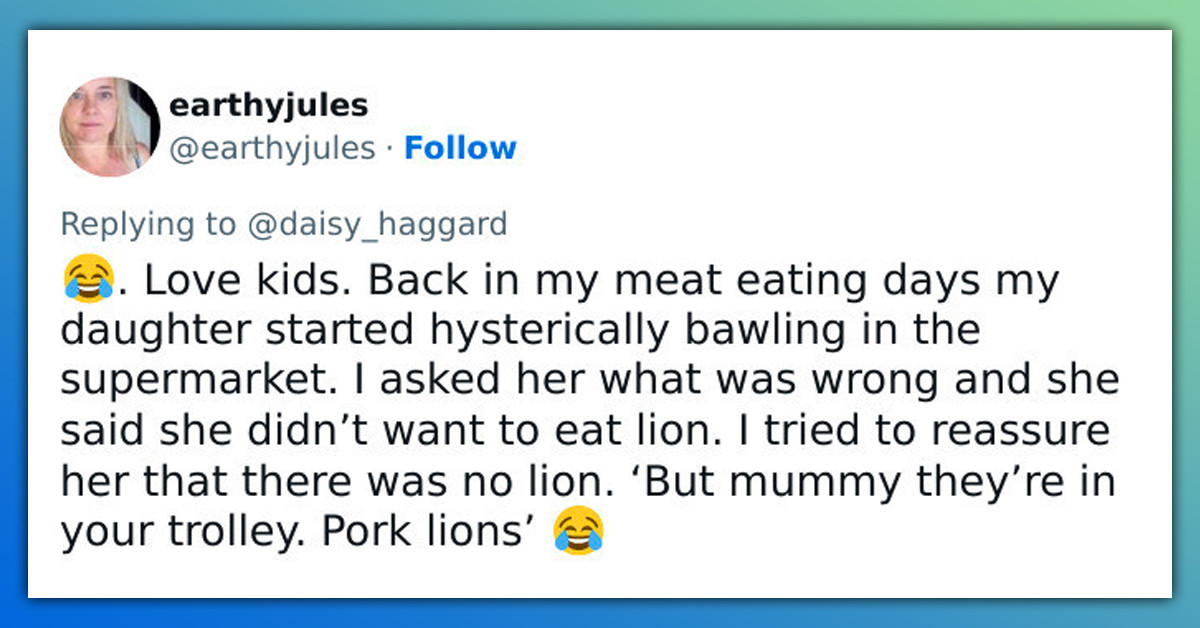Click the earthyjules profile avatar photo

(110, 127)
